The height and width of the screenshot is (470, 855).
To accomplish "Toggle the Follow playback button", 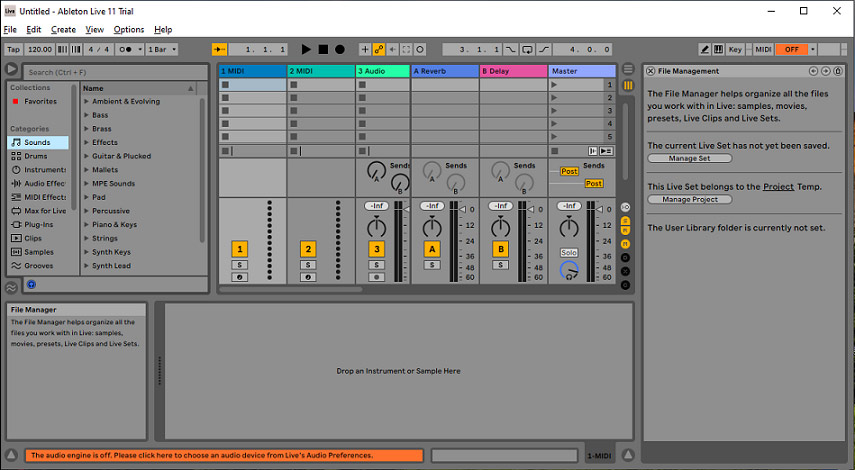I will tap(219, 49).
